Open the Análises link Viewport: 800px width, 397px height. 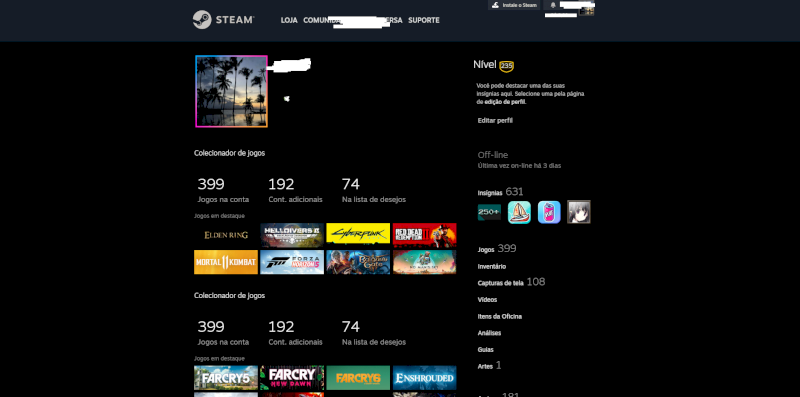[x=489, y=333]
